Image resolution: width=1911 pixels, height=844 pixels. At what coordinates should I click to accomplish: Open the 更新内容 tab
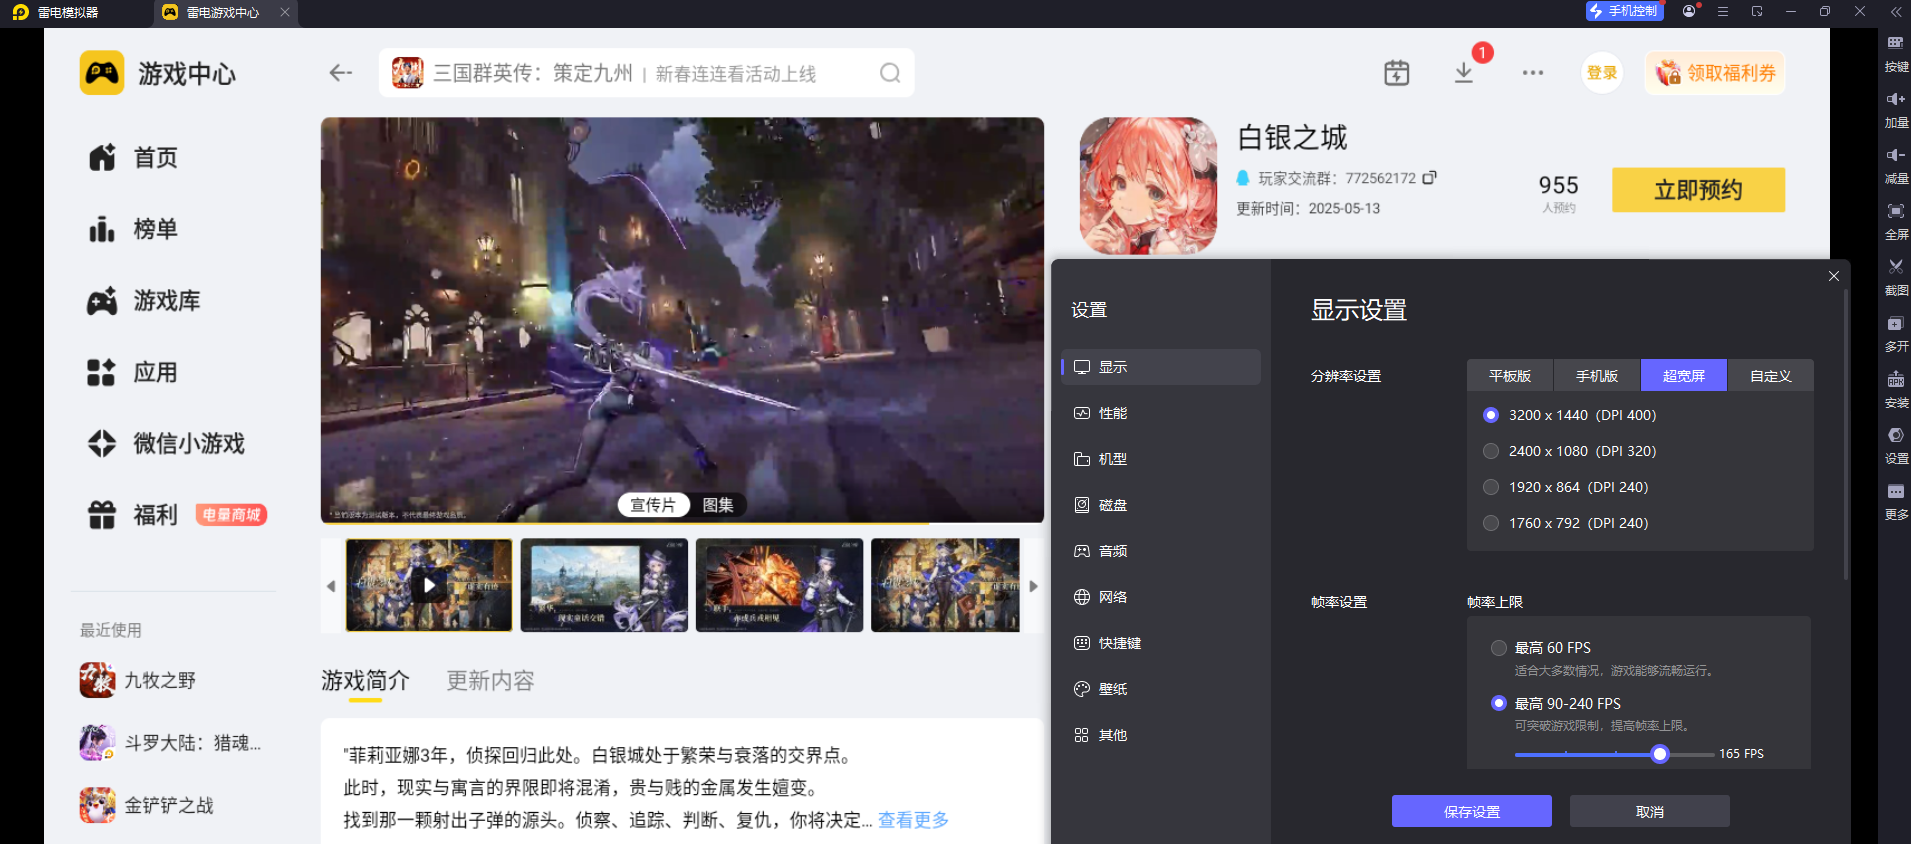[x=490, y=681]
